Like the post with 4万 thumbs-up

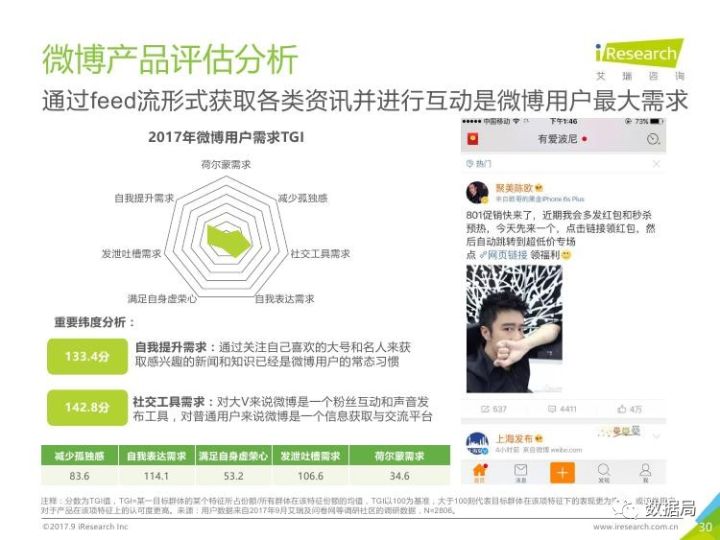pyautogui.click(x=622, y=409)
